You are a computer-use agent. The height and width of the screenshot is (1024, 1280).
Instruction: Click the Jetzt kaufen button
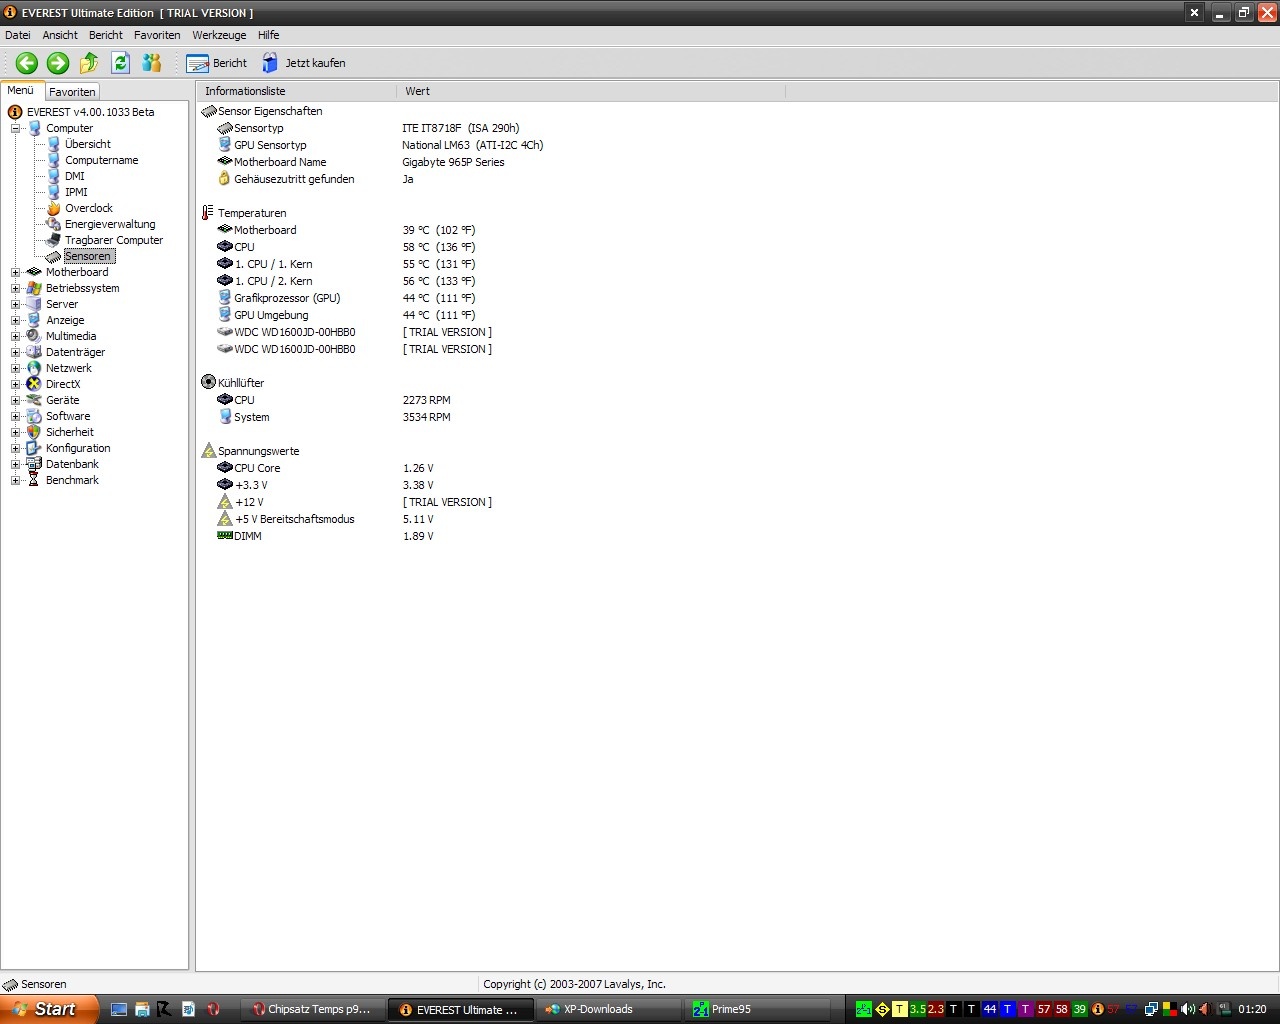[304, 63]
